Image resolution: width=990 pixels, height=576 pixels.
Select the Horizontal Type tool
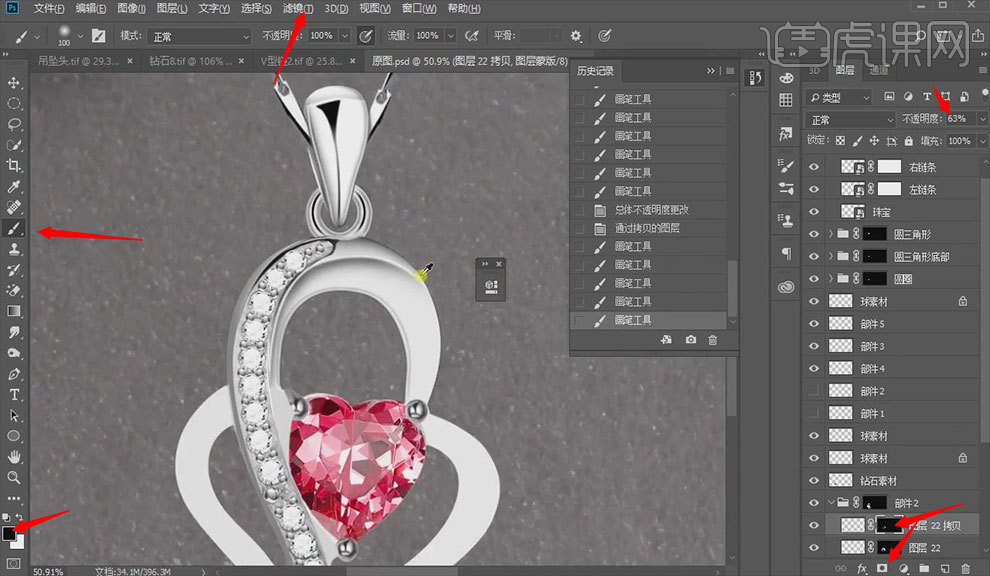(15, 394)
